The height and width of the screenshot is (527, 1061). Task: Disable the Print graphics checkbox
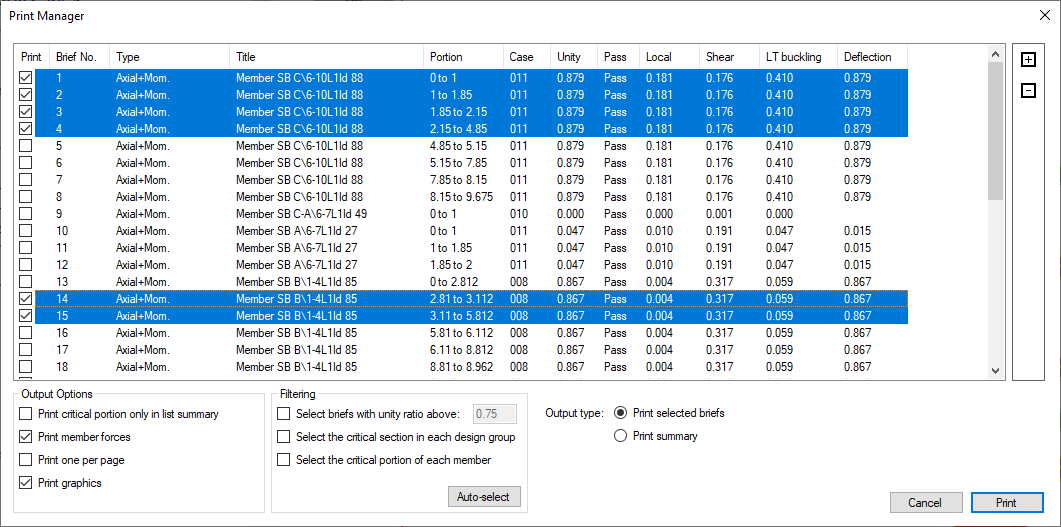point(26,483)
